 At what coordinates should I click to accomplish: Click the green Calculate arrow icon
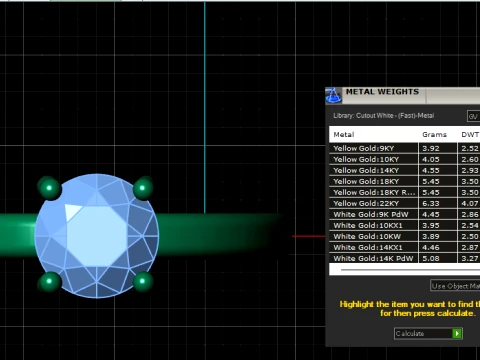pos(457,333)
